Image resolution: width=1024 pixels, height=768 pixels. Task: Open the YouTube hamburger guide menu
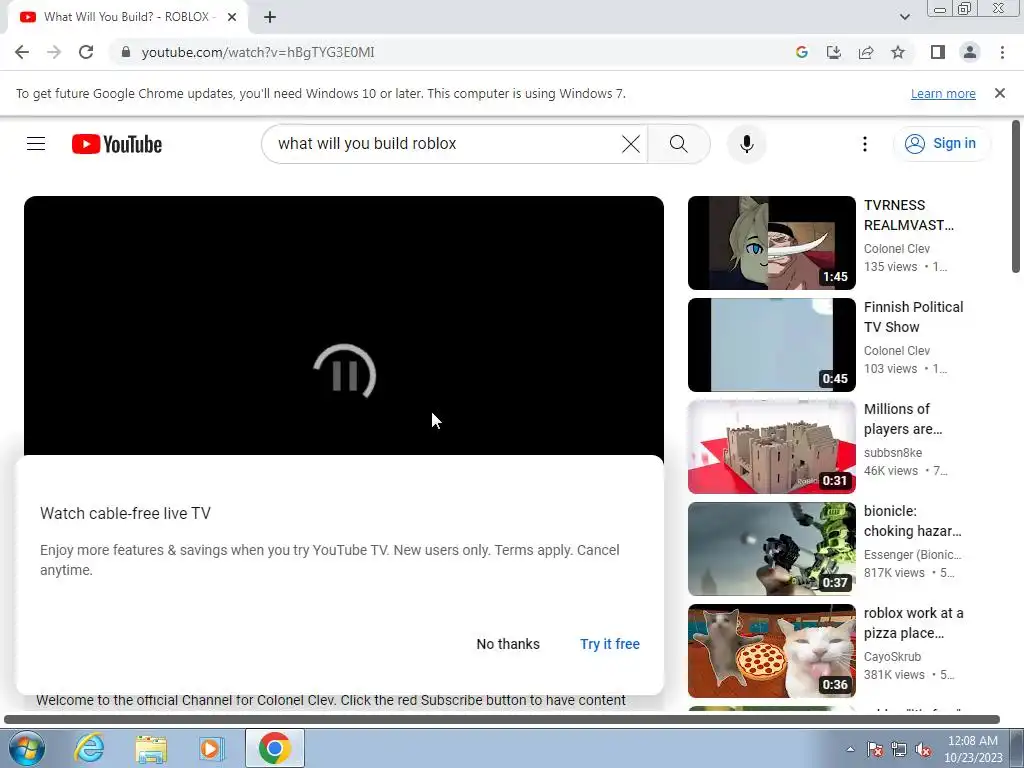pos(36,144)
